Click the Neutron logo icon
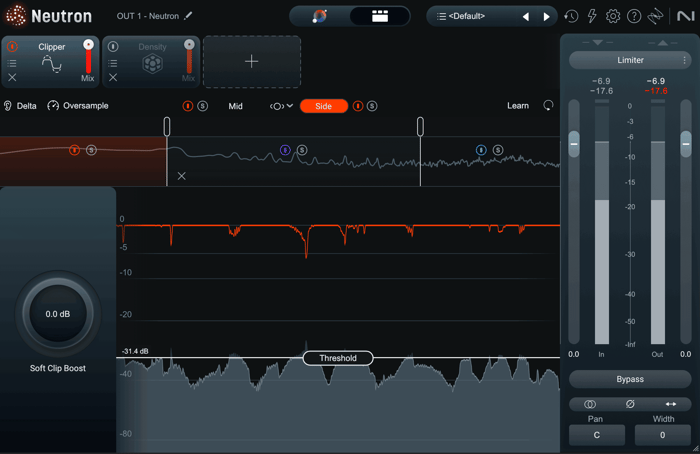 pyautogui.click(x=16, y=16)
